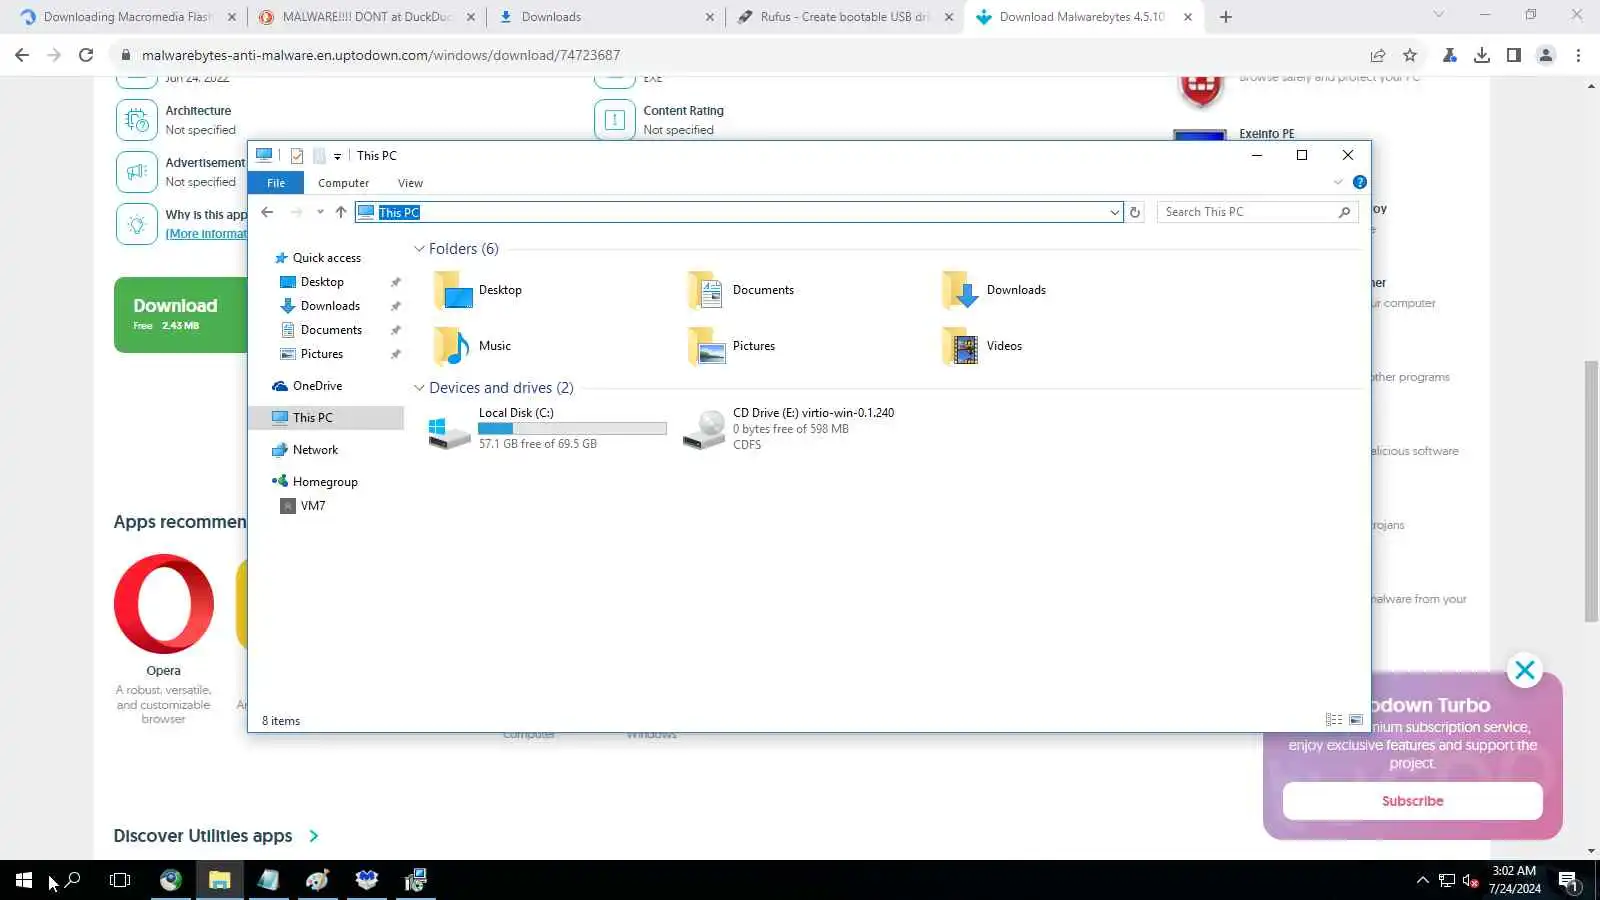Select Network in navigation pane
The image size is (1600, 900).
click(x=315, y=450)
